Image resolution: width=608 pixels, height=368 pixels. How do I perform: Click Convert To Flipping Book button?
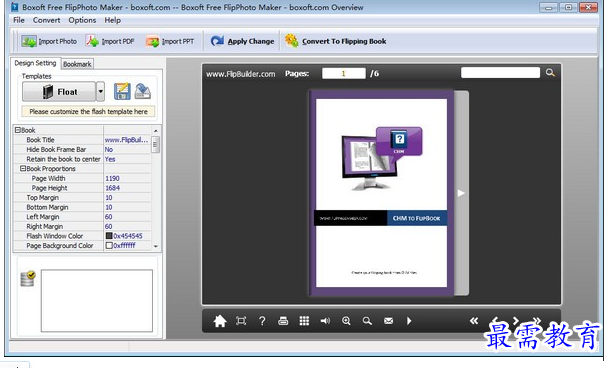point(335,41)
